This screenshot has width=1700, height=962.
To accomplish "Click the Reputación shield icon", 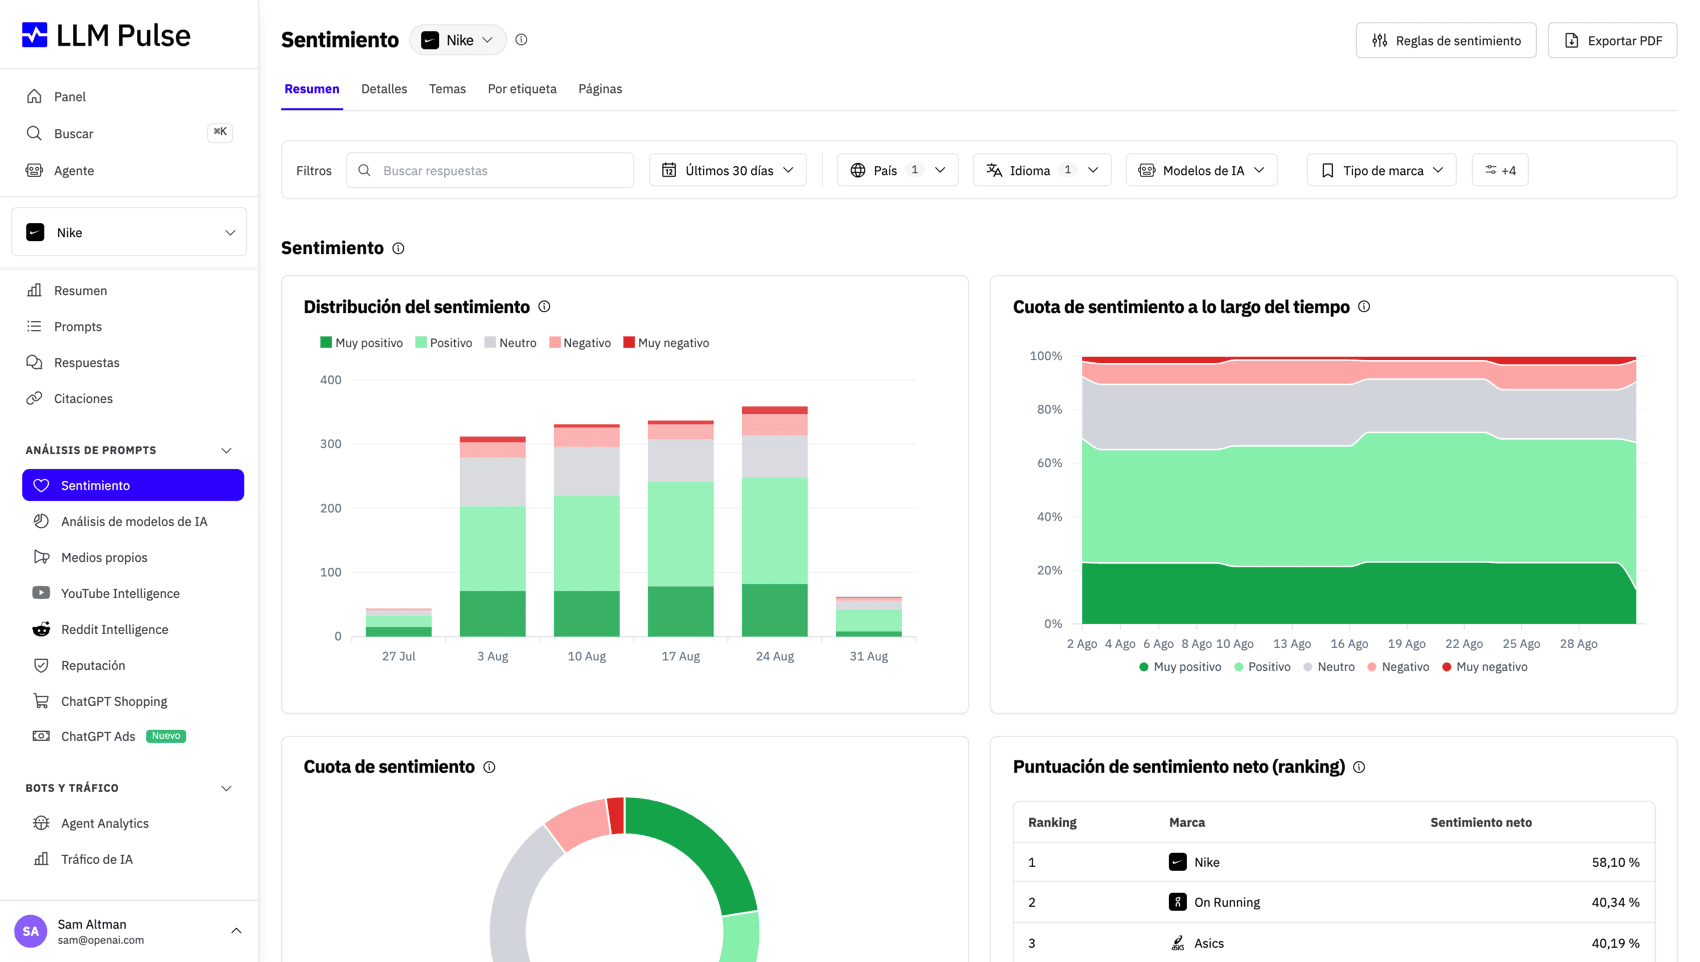I will point(41,665).
